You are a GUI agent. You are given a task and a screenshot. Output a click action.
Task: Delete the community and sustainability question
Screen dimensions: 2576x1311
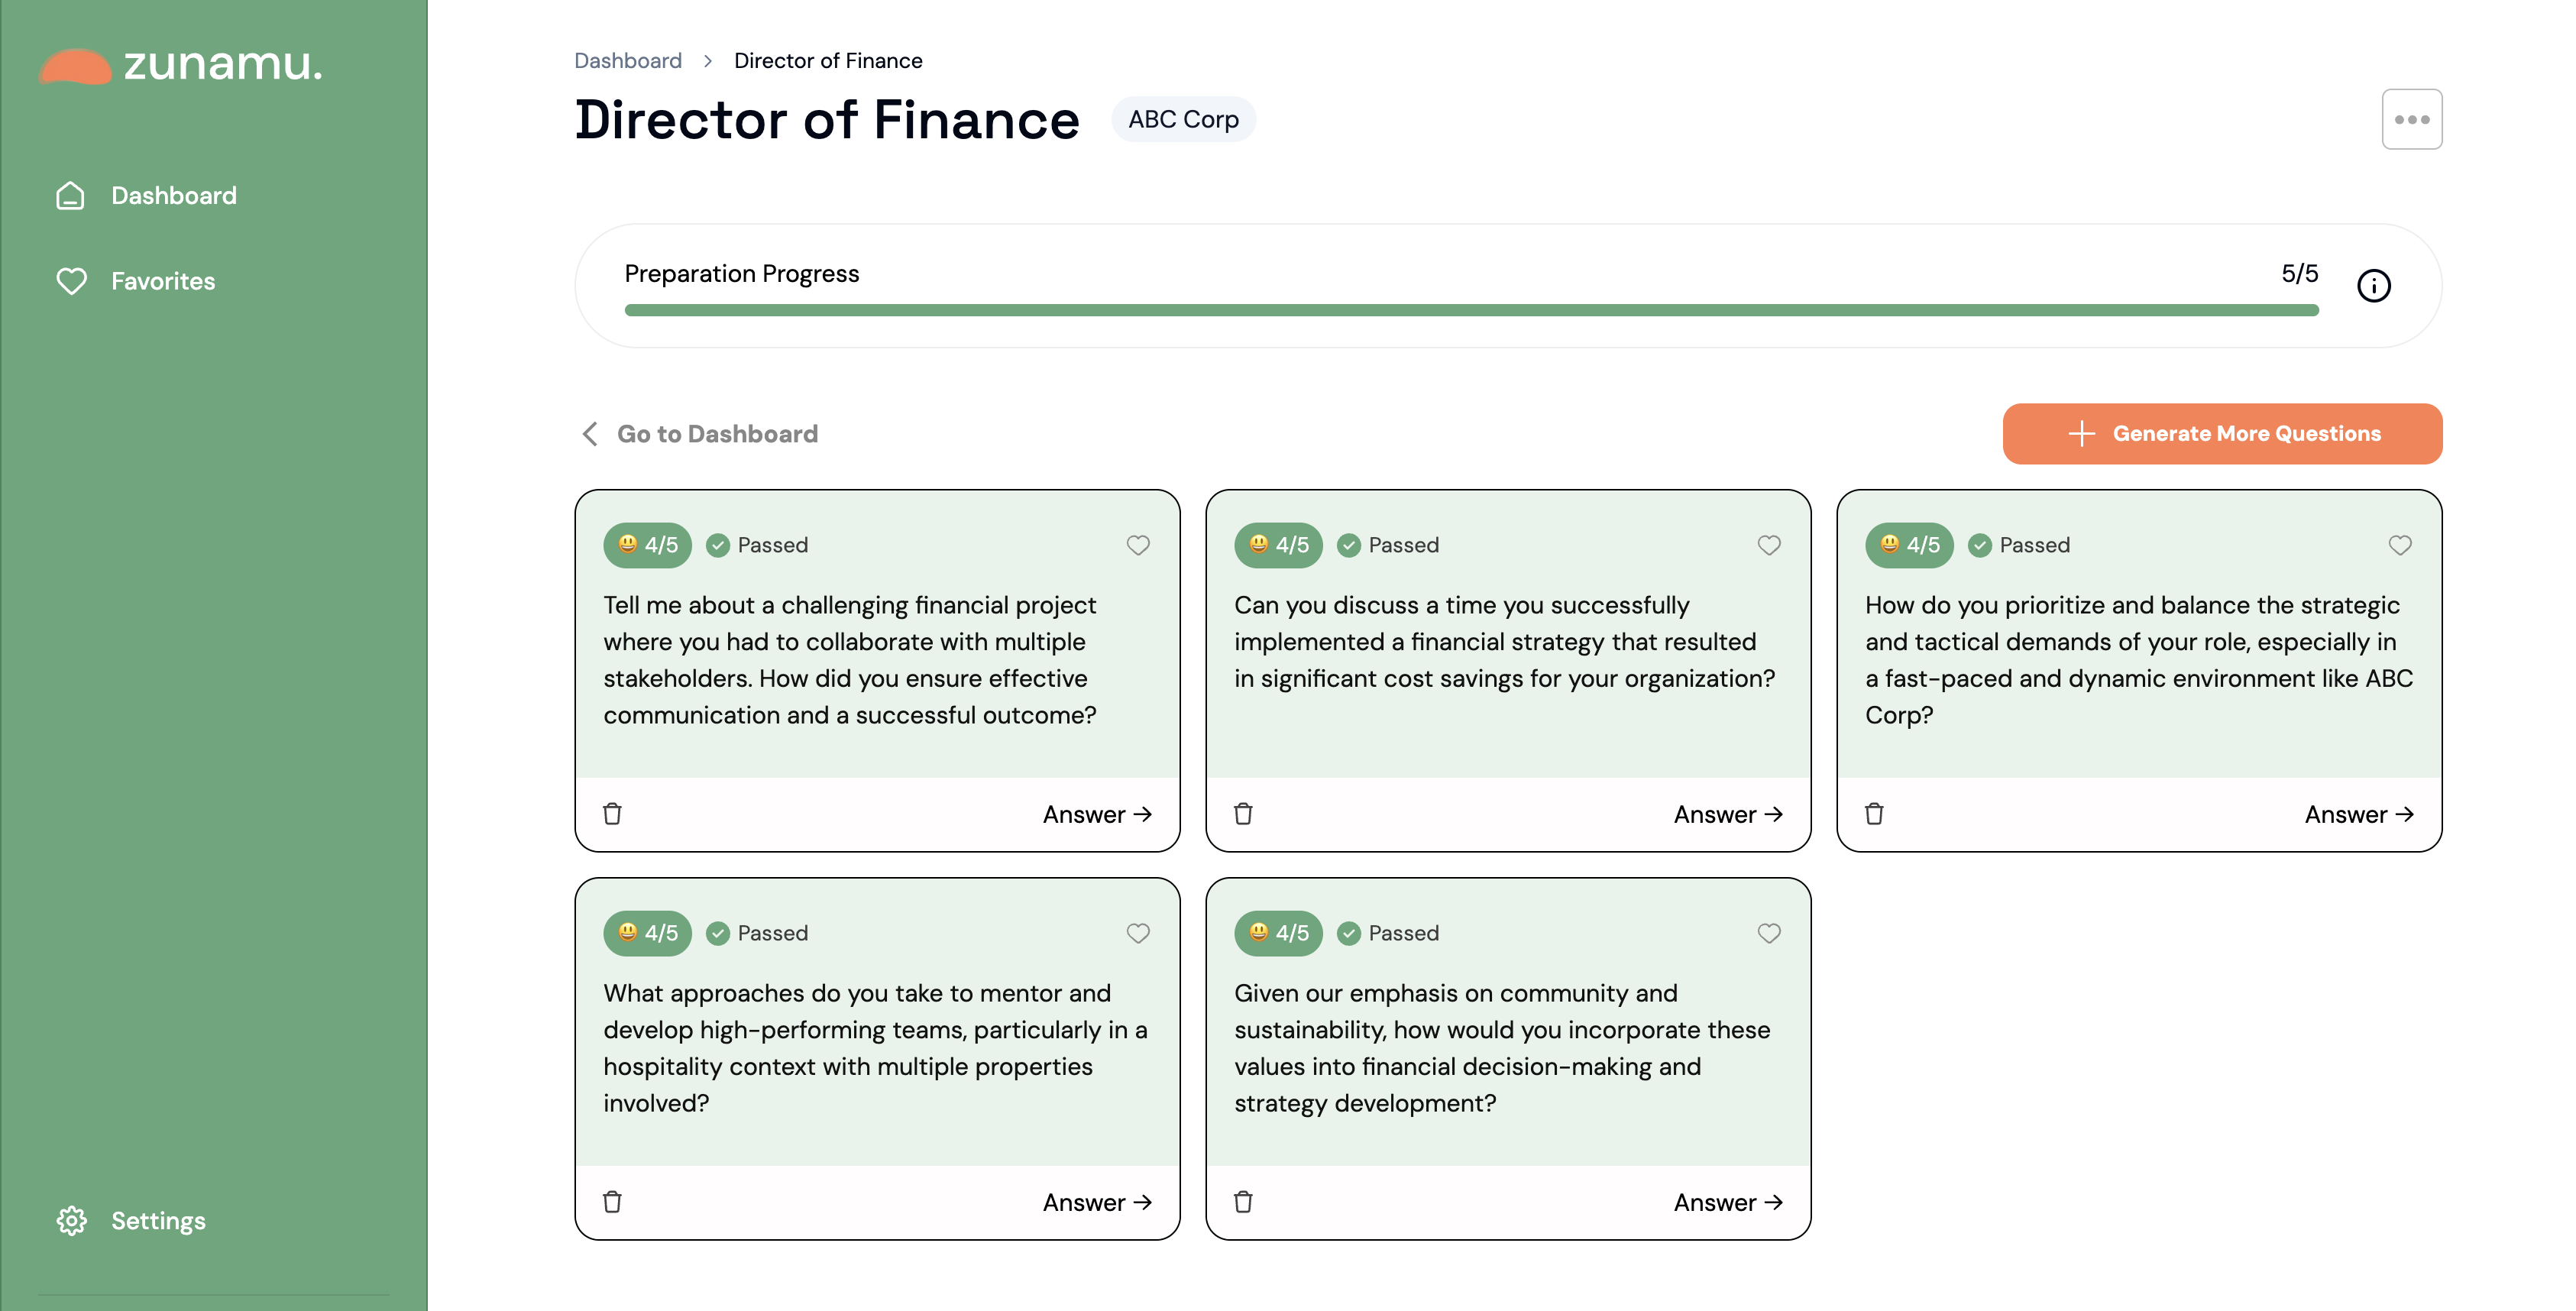(x=1244, y=1202)
